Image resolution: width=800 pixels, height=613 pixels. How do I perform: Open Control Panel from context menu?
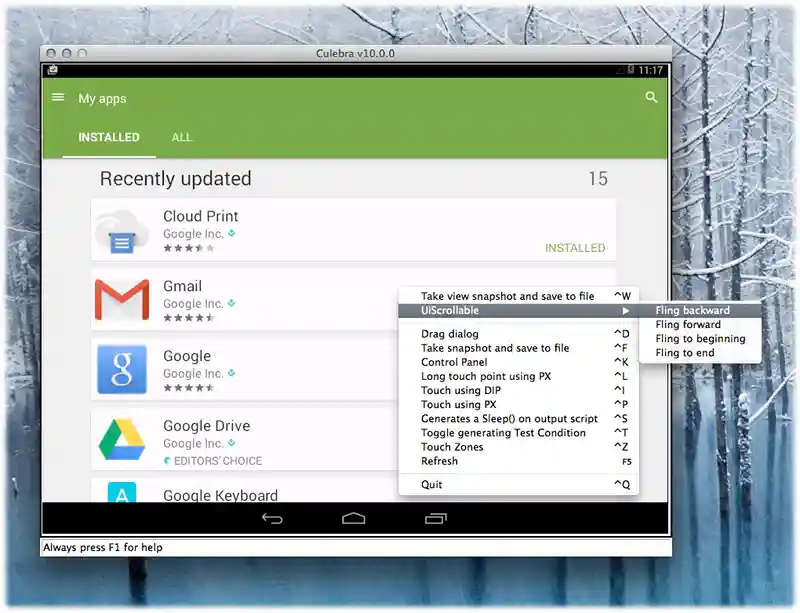(518, 362)
